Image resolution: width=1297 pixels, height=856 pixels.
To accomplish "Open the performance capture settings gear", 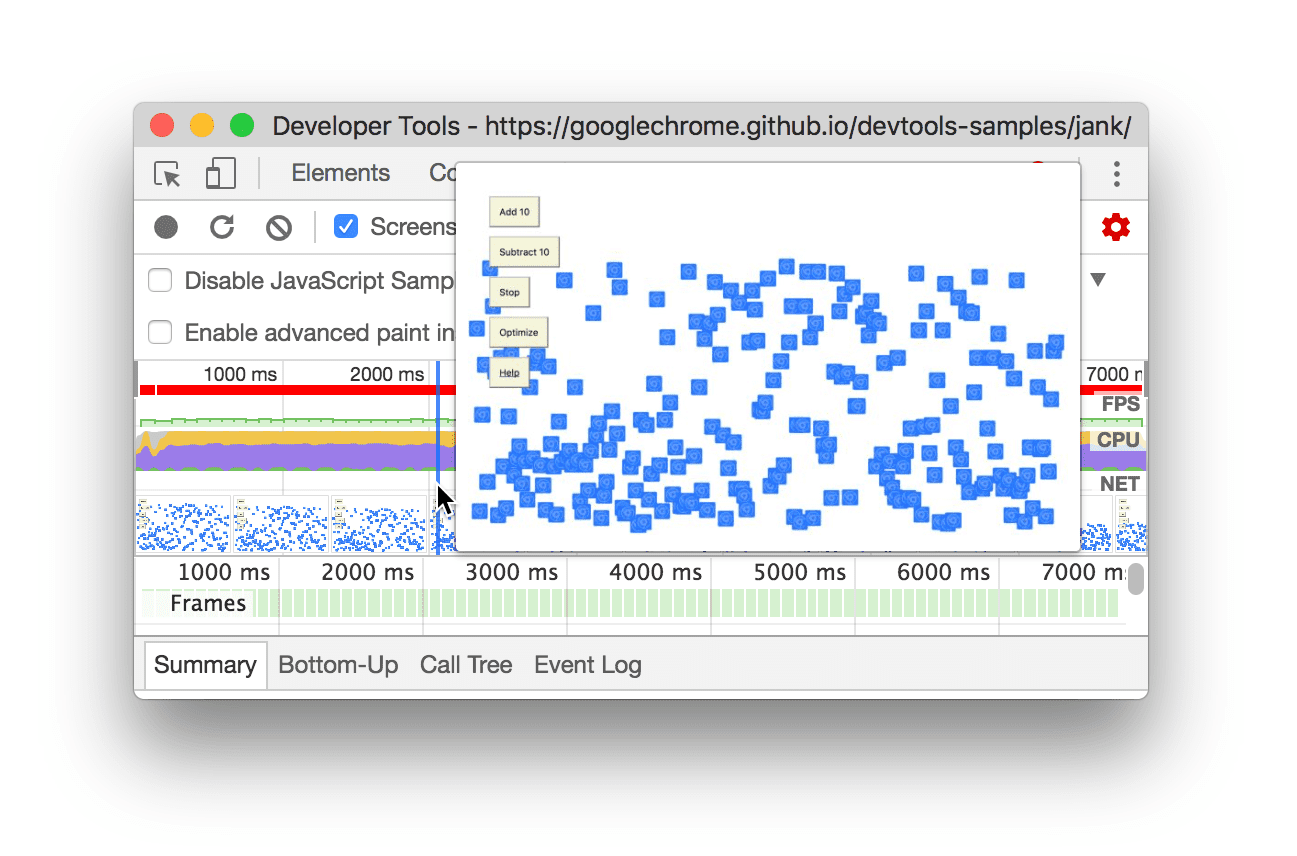I will (1117, 227).
